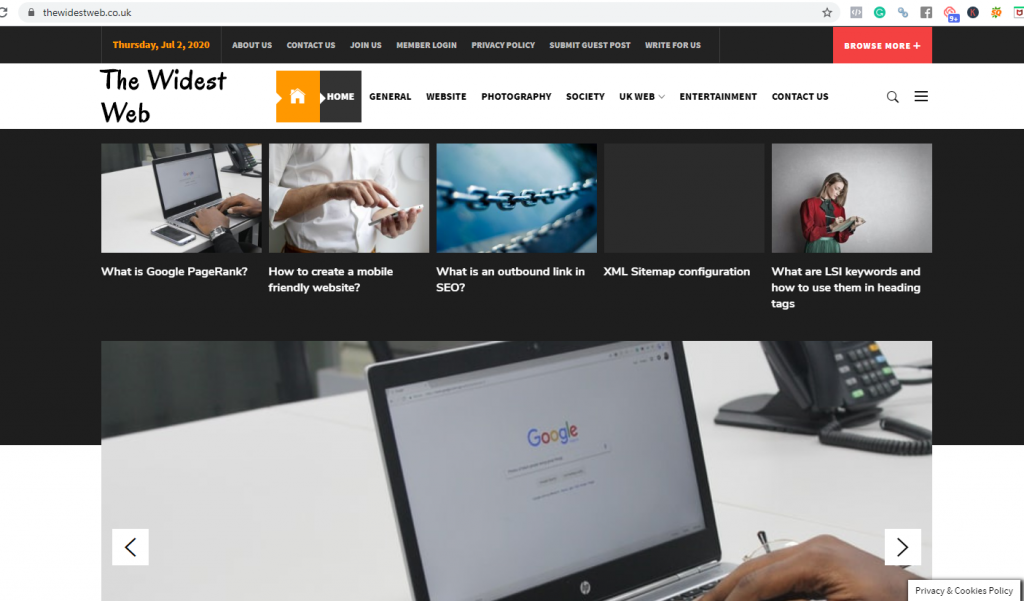Open the hamburger sidebar menu
Screen dimensions: 1024x601
921,97
